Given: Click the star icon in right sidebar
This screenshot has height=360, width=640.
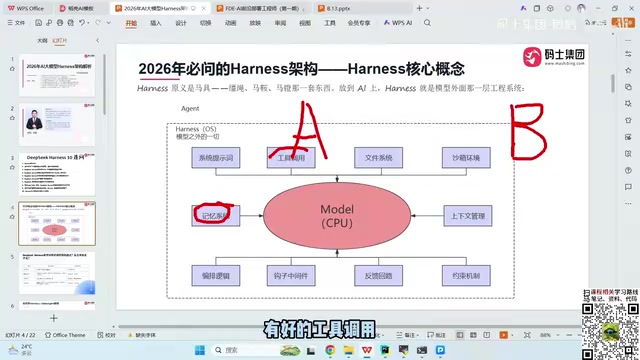Looking at the screenshot, I should pos(628,71).
